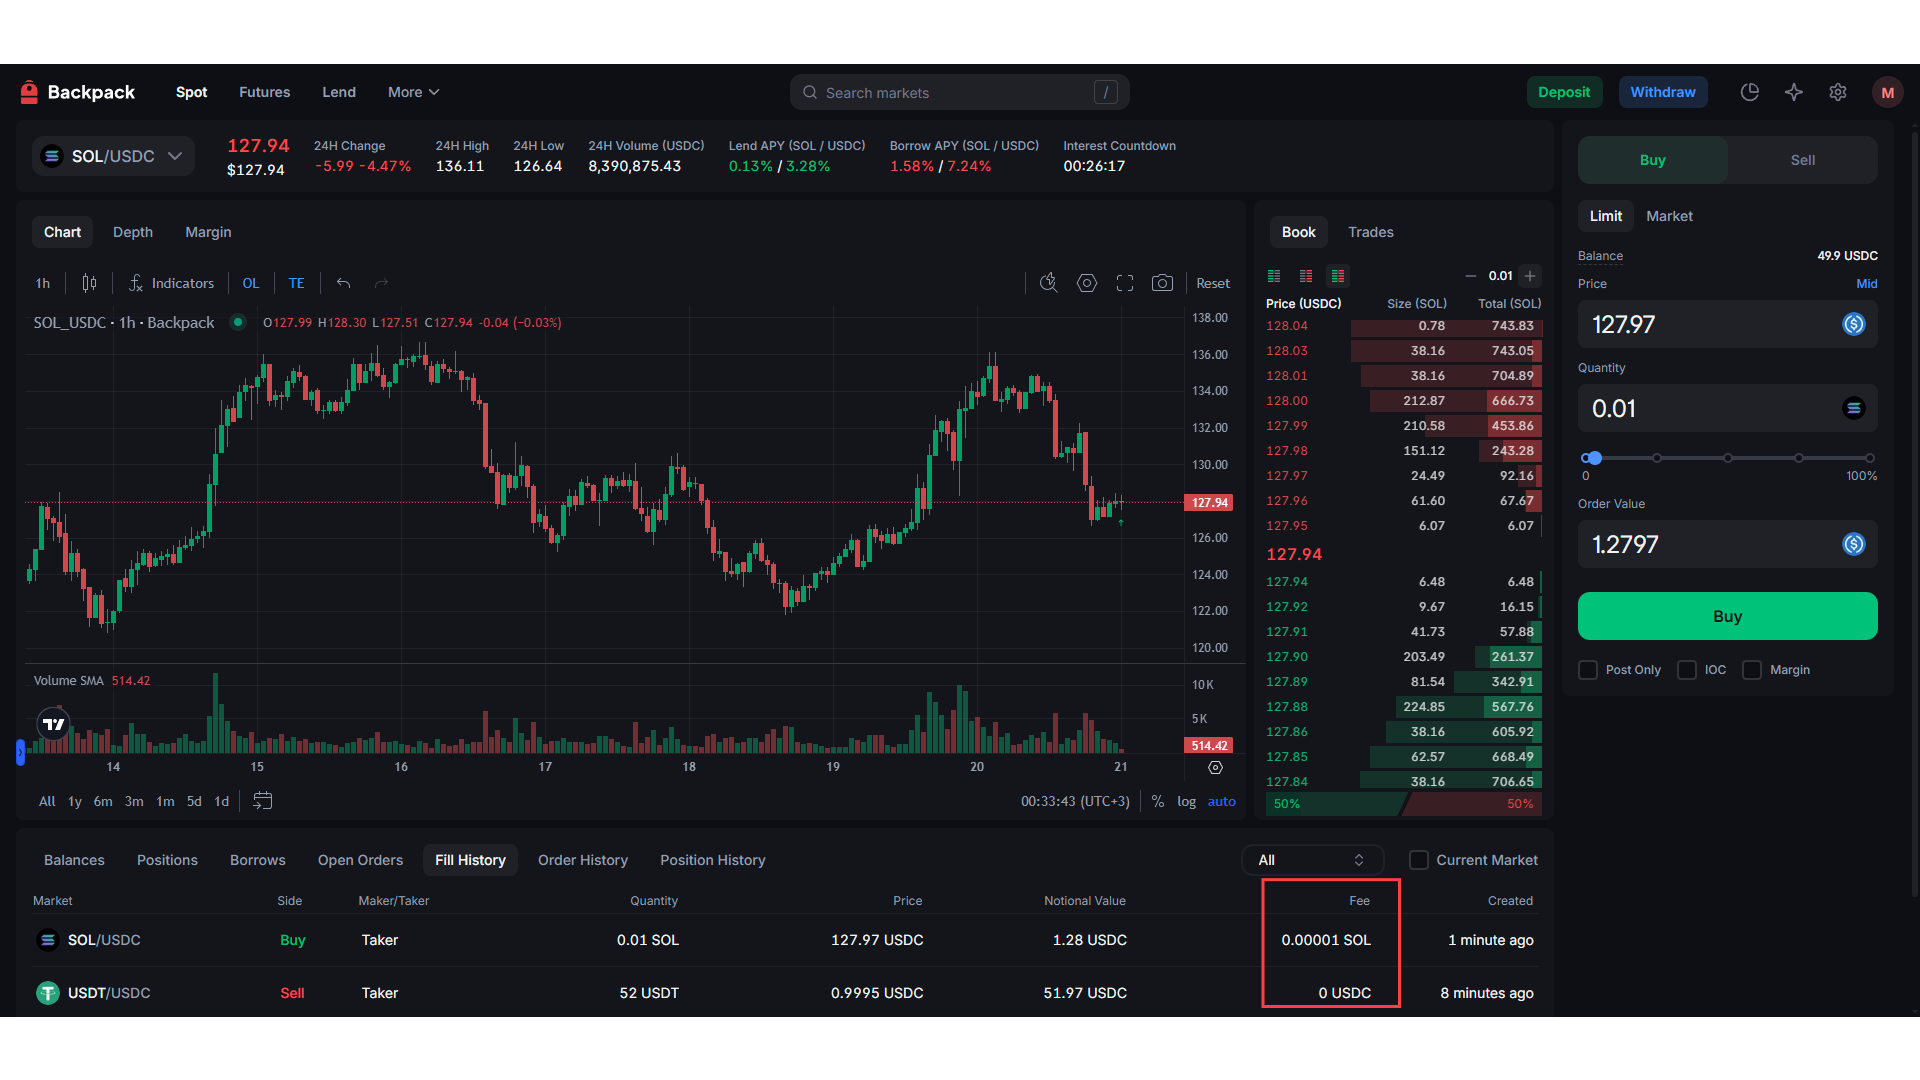Check the Current Market filter
1920x1080 pixels.
(x=1419, y=860)
